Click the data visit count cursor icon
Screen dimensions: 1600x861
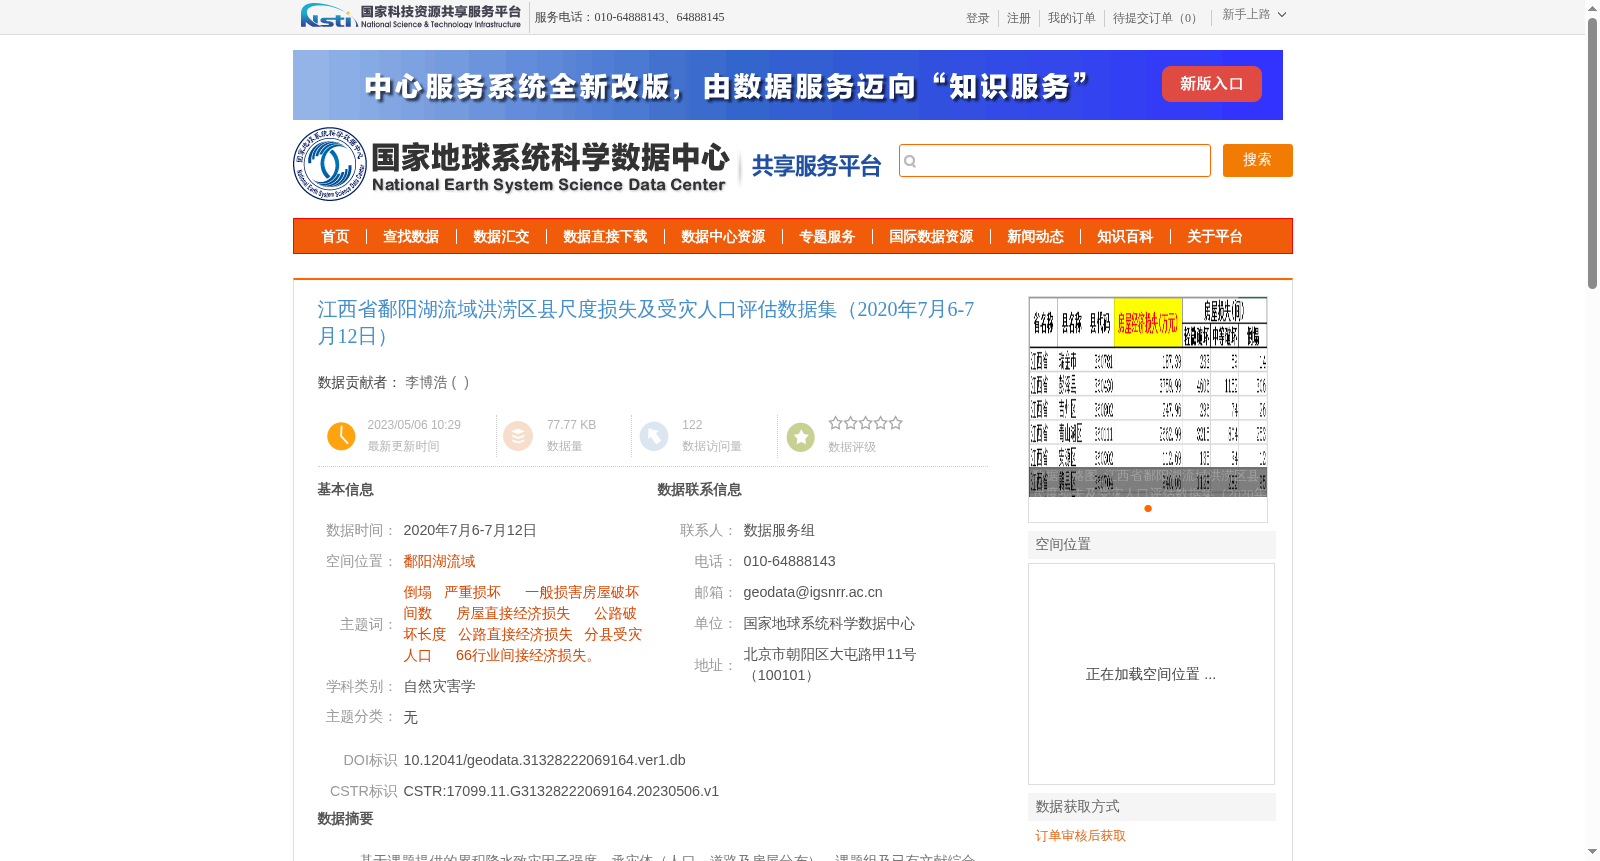(x=654, y=436)
